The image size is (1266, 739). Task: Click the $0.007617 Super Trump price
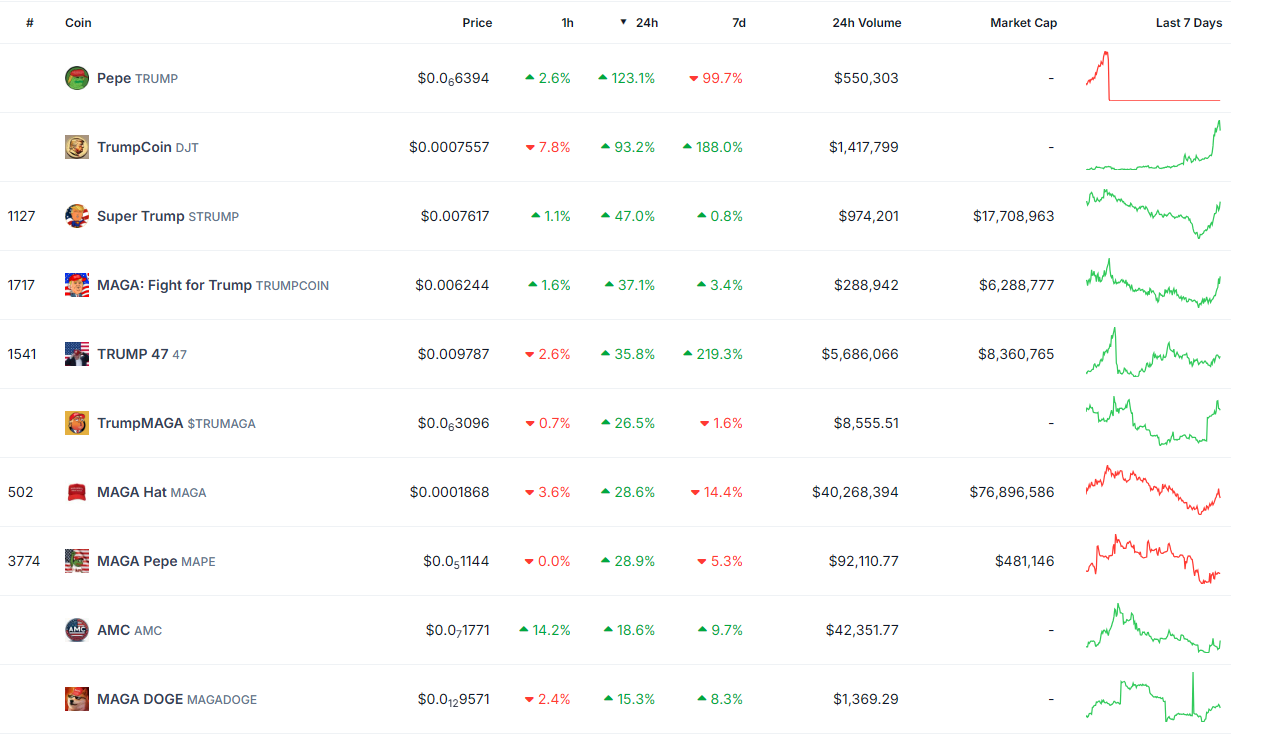pyautogui.click(x=455, y=216)
